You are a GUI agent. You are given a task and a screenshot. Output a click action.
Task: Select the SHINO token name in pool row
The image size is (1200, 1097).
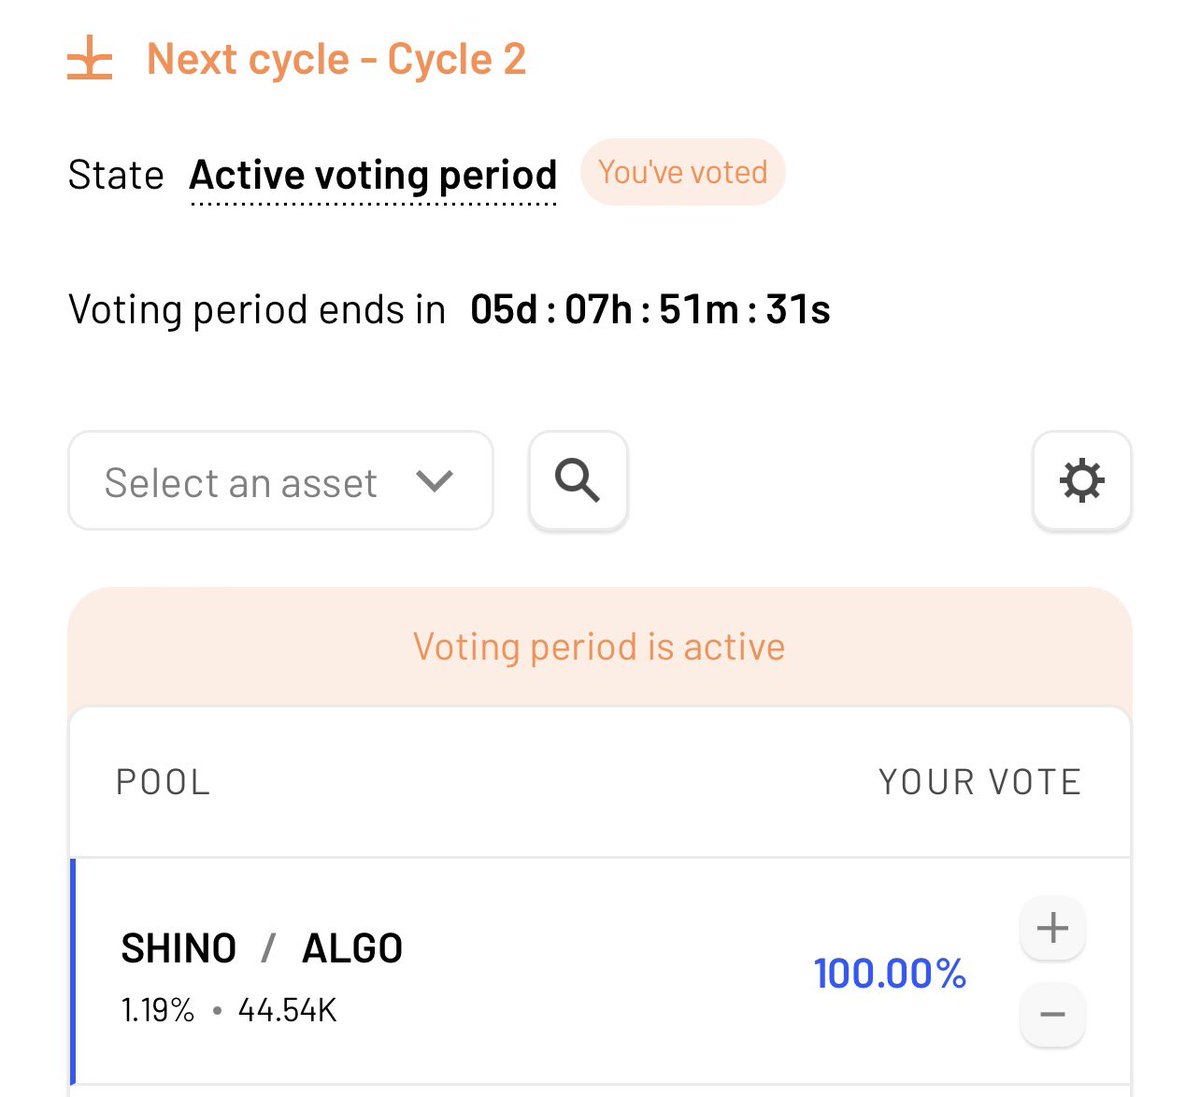point(179,948)
